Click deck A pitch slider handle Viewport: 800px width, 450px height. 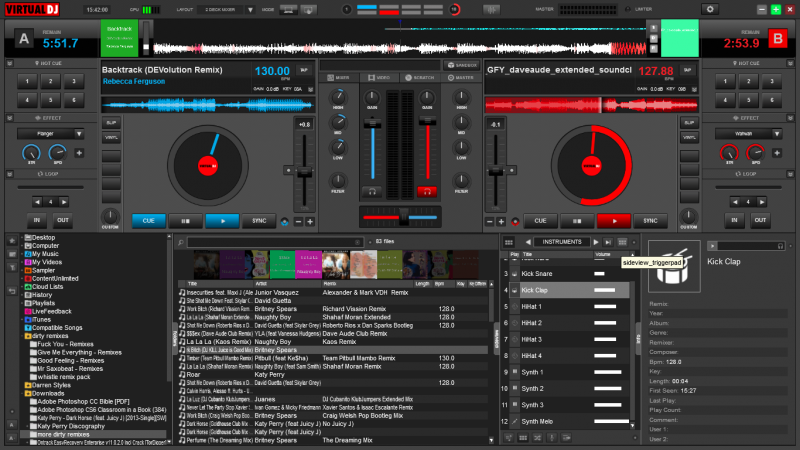[304, 173]
